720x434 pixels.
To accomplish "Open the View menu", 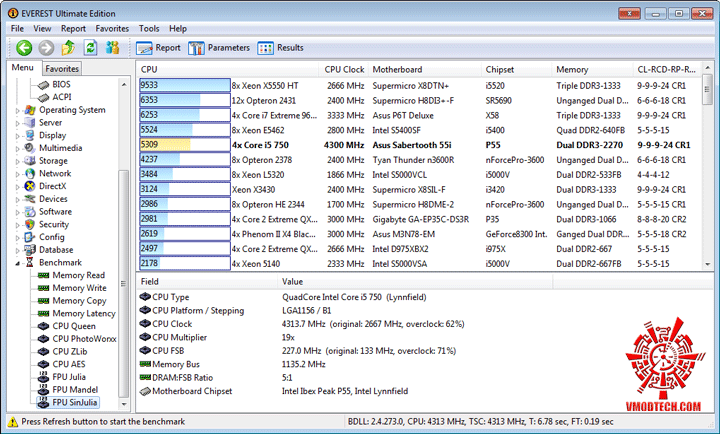I will pos(42,28).
